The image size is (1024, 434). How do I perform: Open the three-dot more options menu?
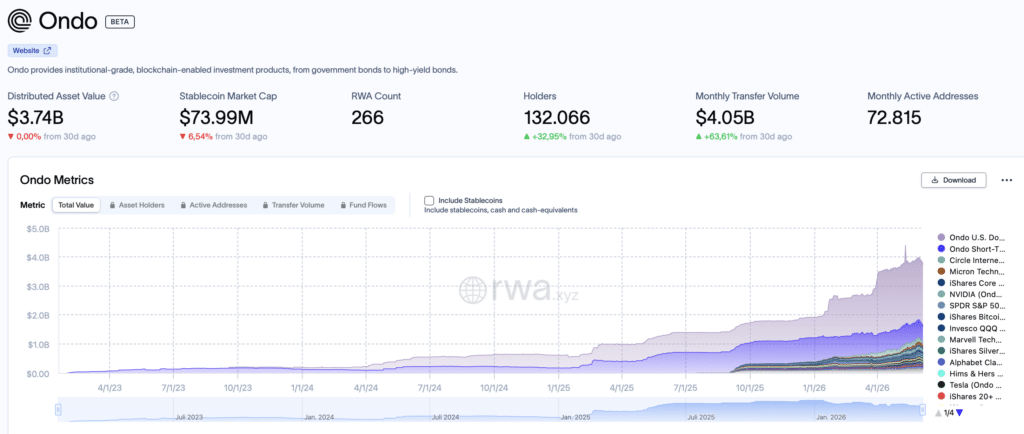pyautogui.click(x=1006, y=180)
